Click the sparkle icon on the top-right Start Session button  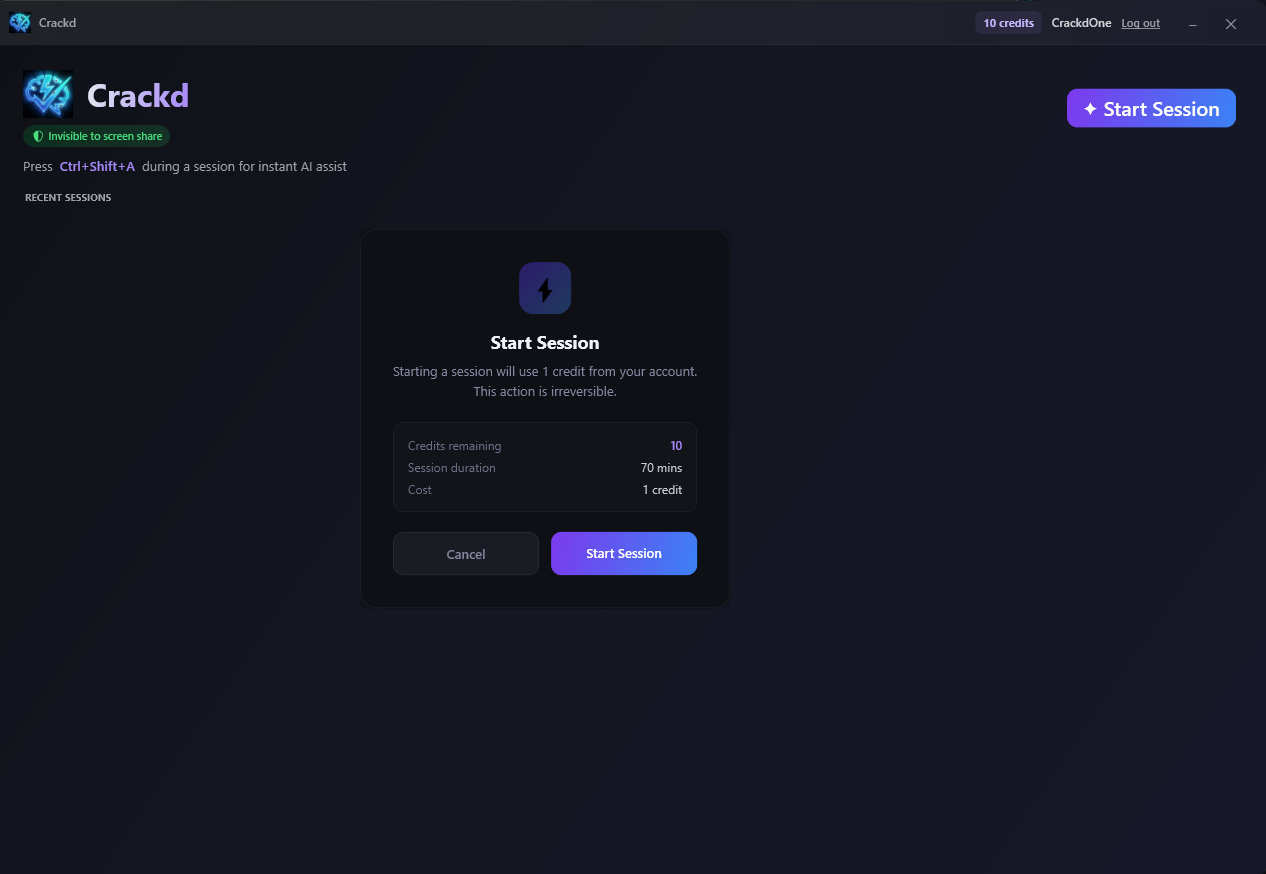pyautogui.click(x=1090, y=109)
